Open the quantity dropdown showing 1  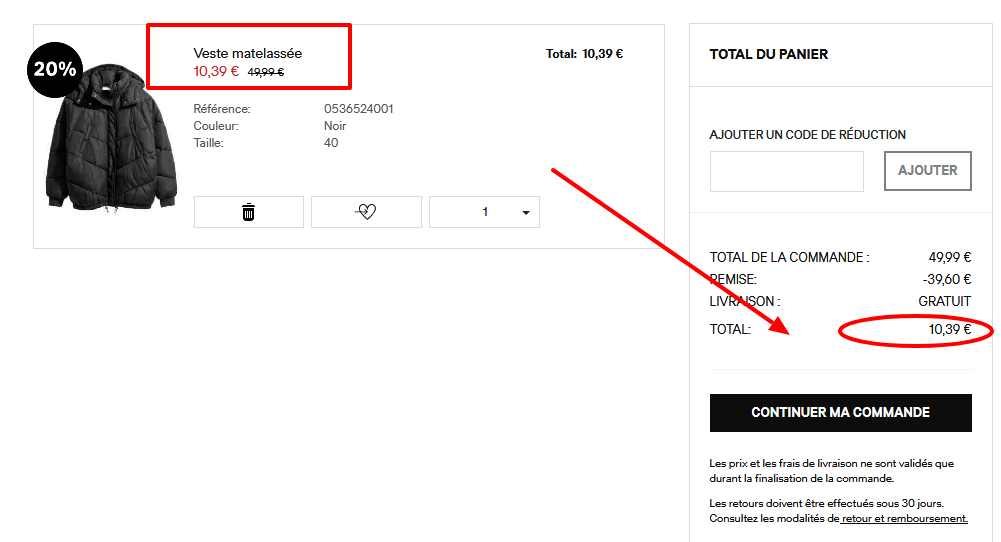coord(485,212)
